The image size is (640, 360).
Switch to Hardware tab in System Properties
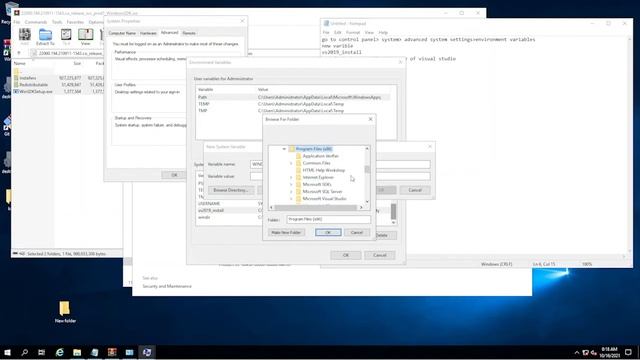(x=148, y=33)
